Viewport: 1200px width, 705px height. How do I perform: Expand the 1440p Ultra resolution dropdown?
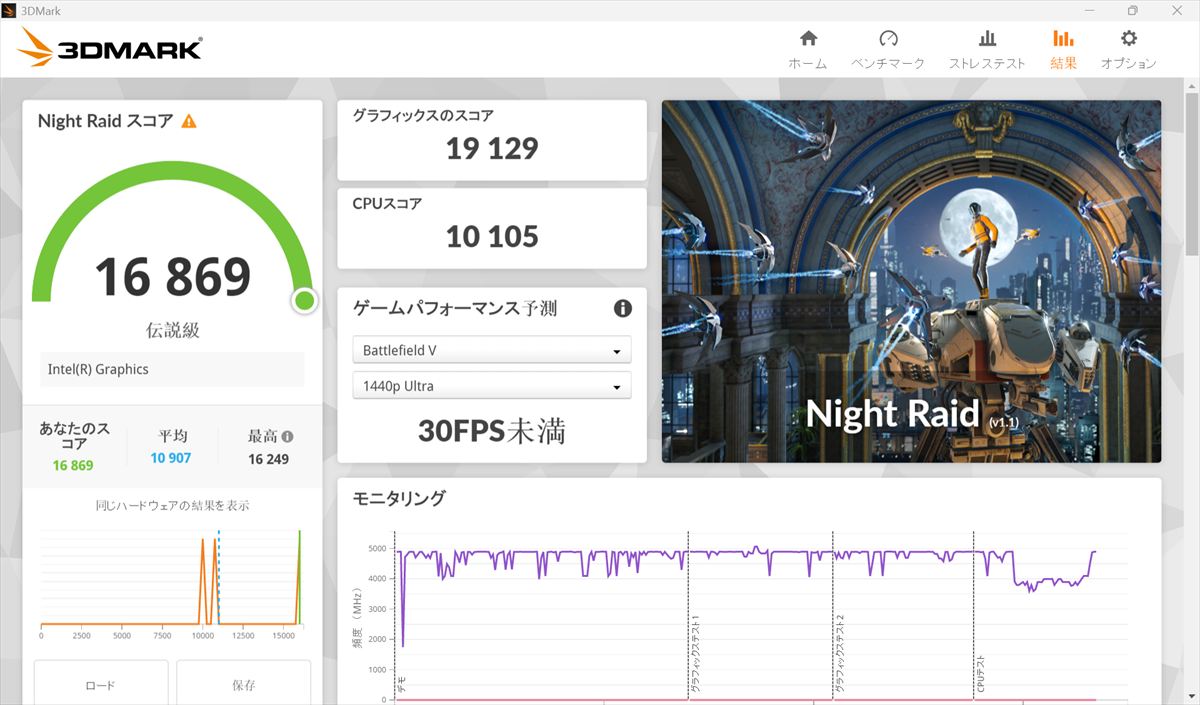pos(491,386)
